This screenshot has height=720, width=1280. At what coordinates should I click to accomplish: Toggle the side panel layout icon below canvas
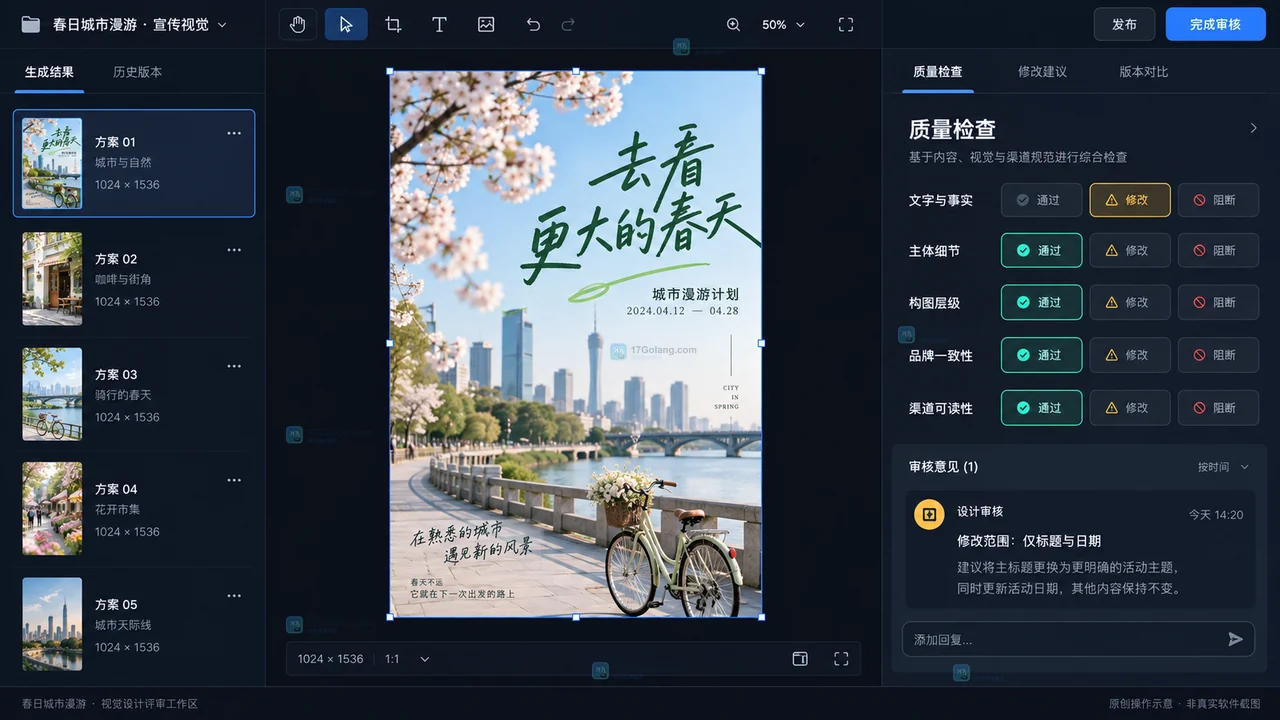tap(800, 659)
